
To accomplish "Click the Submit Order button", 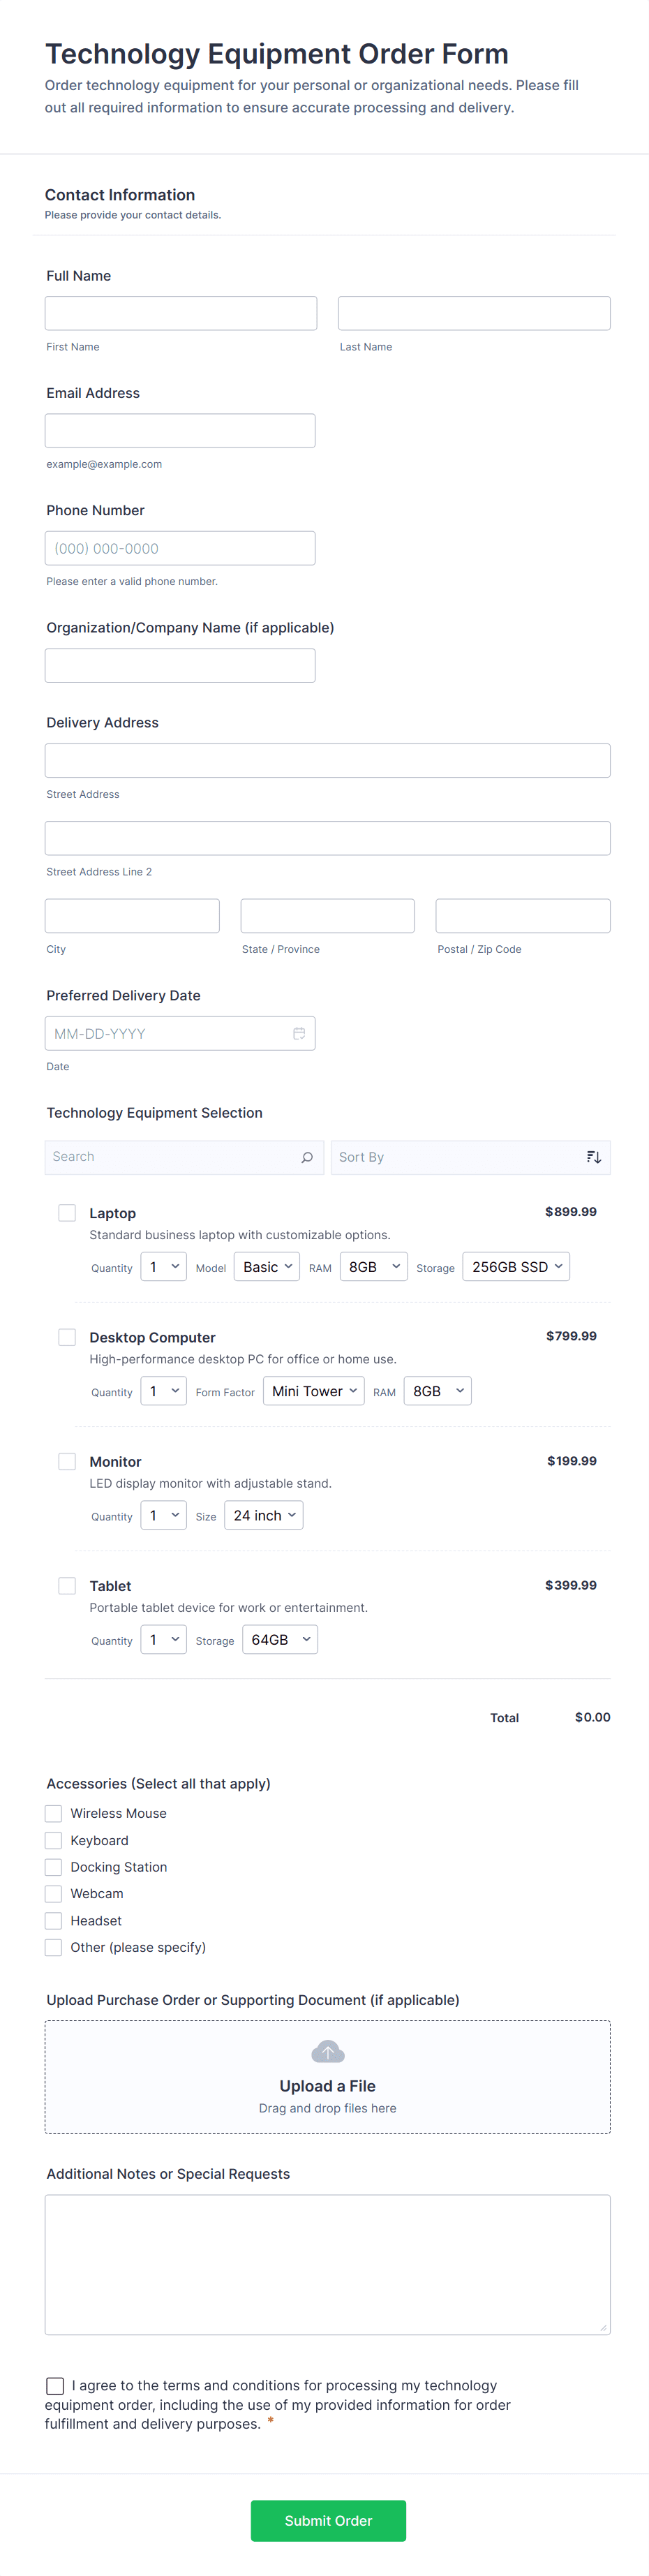I will [328, 2521].
